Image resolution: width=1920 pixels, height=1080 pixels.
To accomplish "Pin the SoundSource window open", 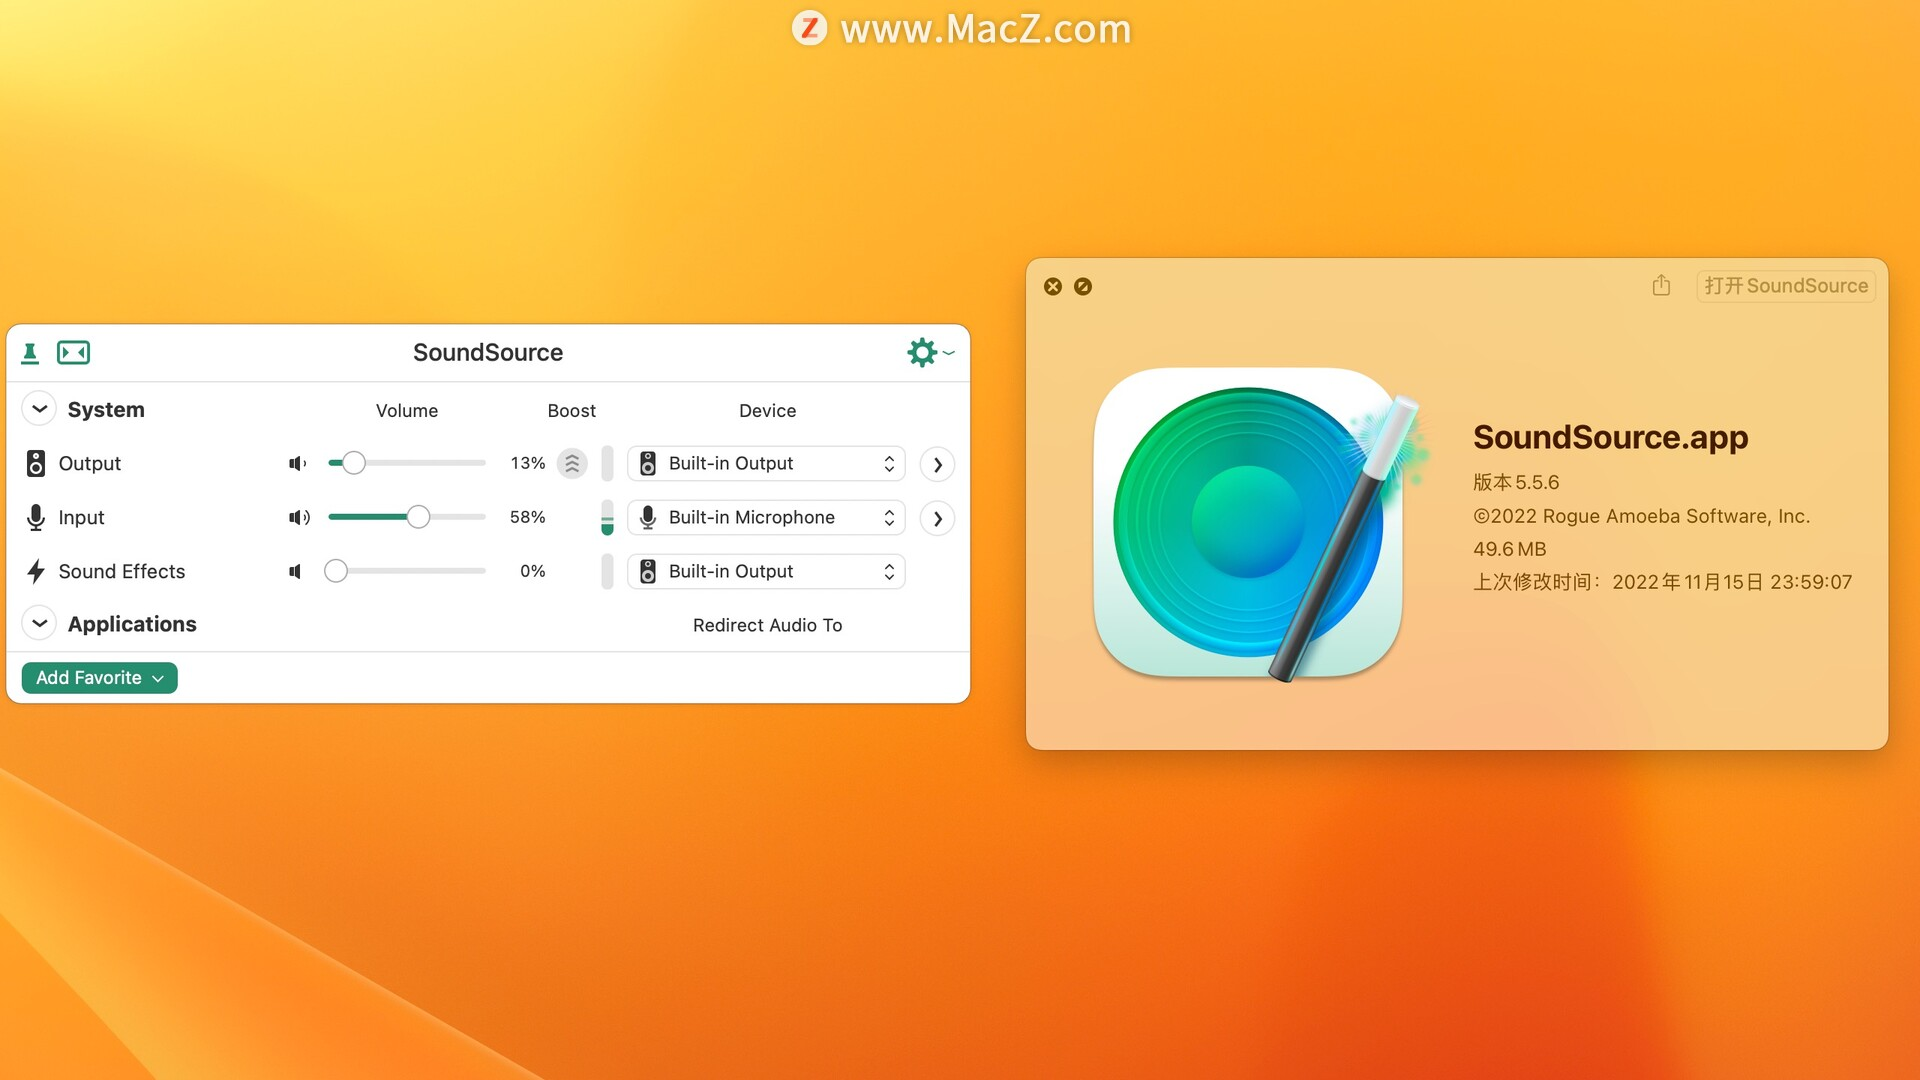I will click(30, 353).
